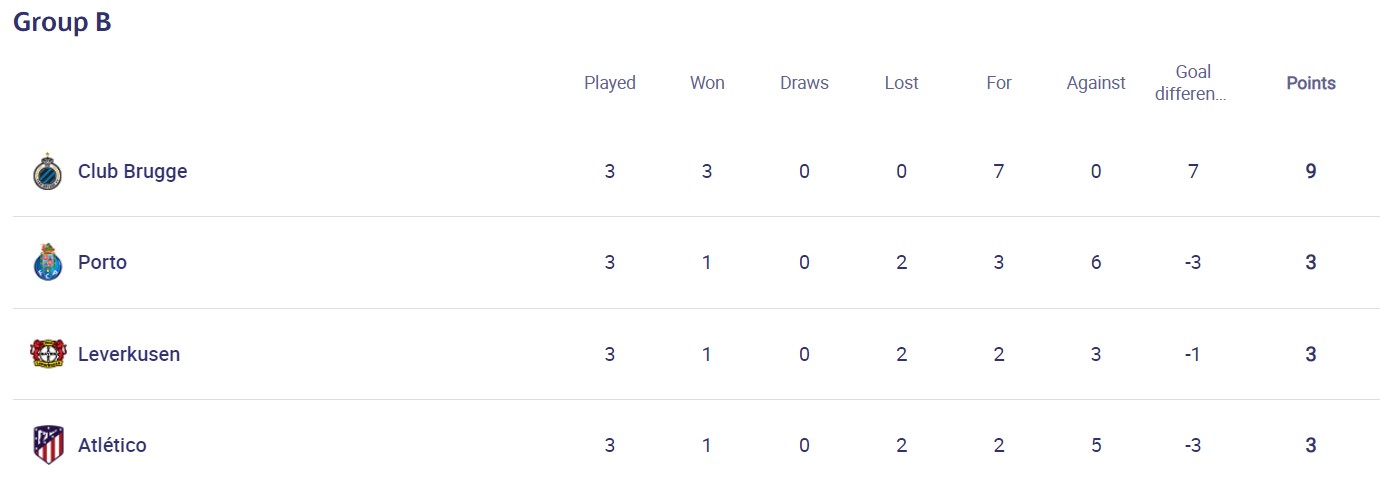Click the Lost column header

(901, 83)
